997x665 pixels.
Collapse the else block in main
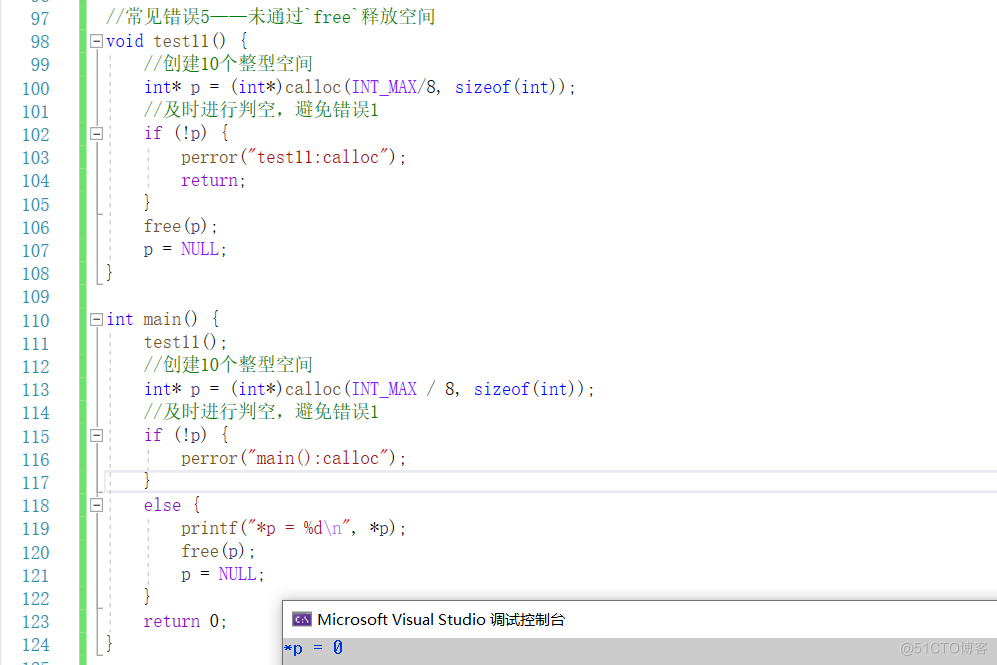click(x=97, y=505)
